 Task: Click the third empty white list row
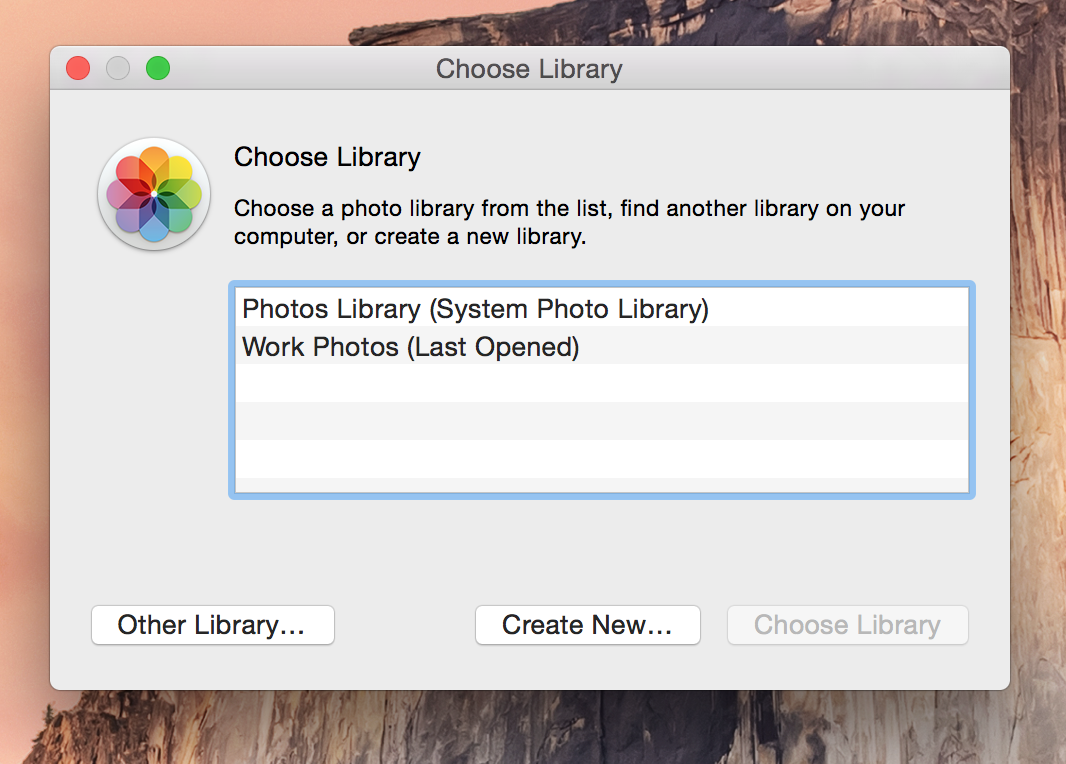[602, 459]
